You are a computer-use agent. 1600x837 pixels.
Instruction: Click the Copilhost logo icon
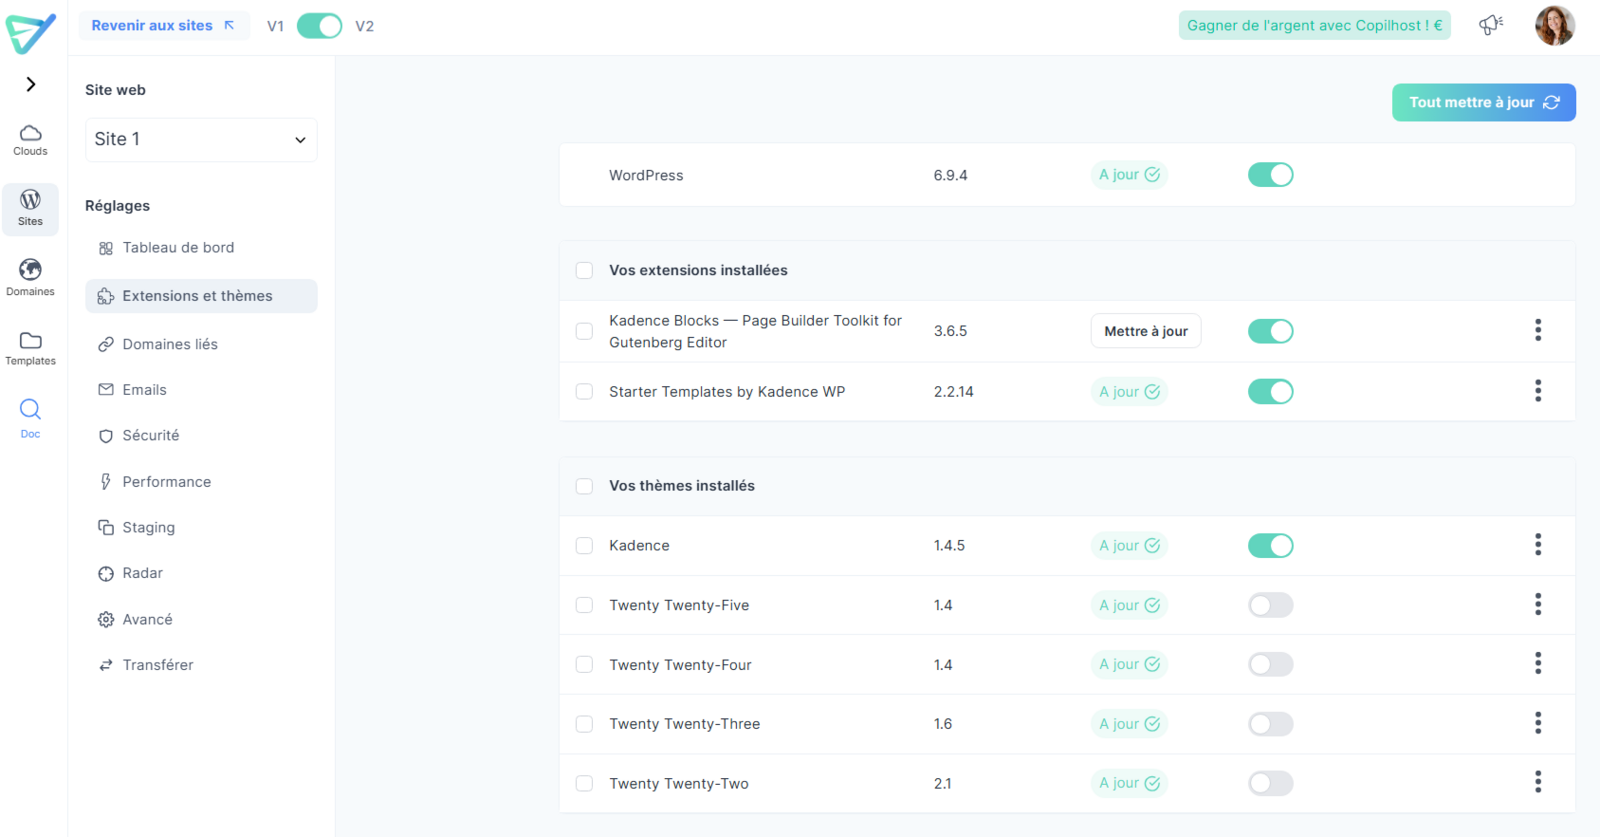tap(31, 33)
